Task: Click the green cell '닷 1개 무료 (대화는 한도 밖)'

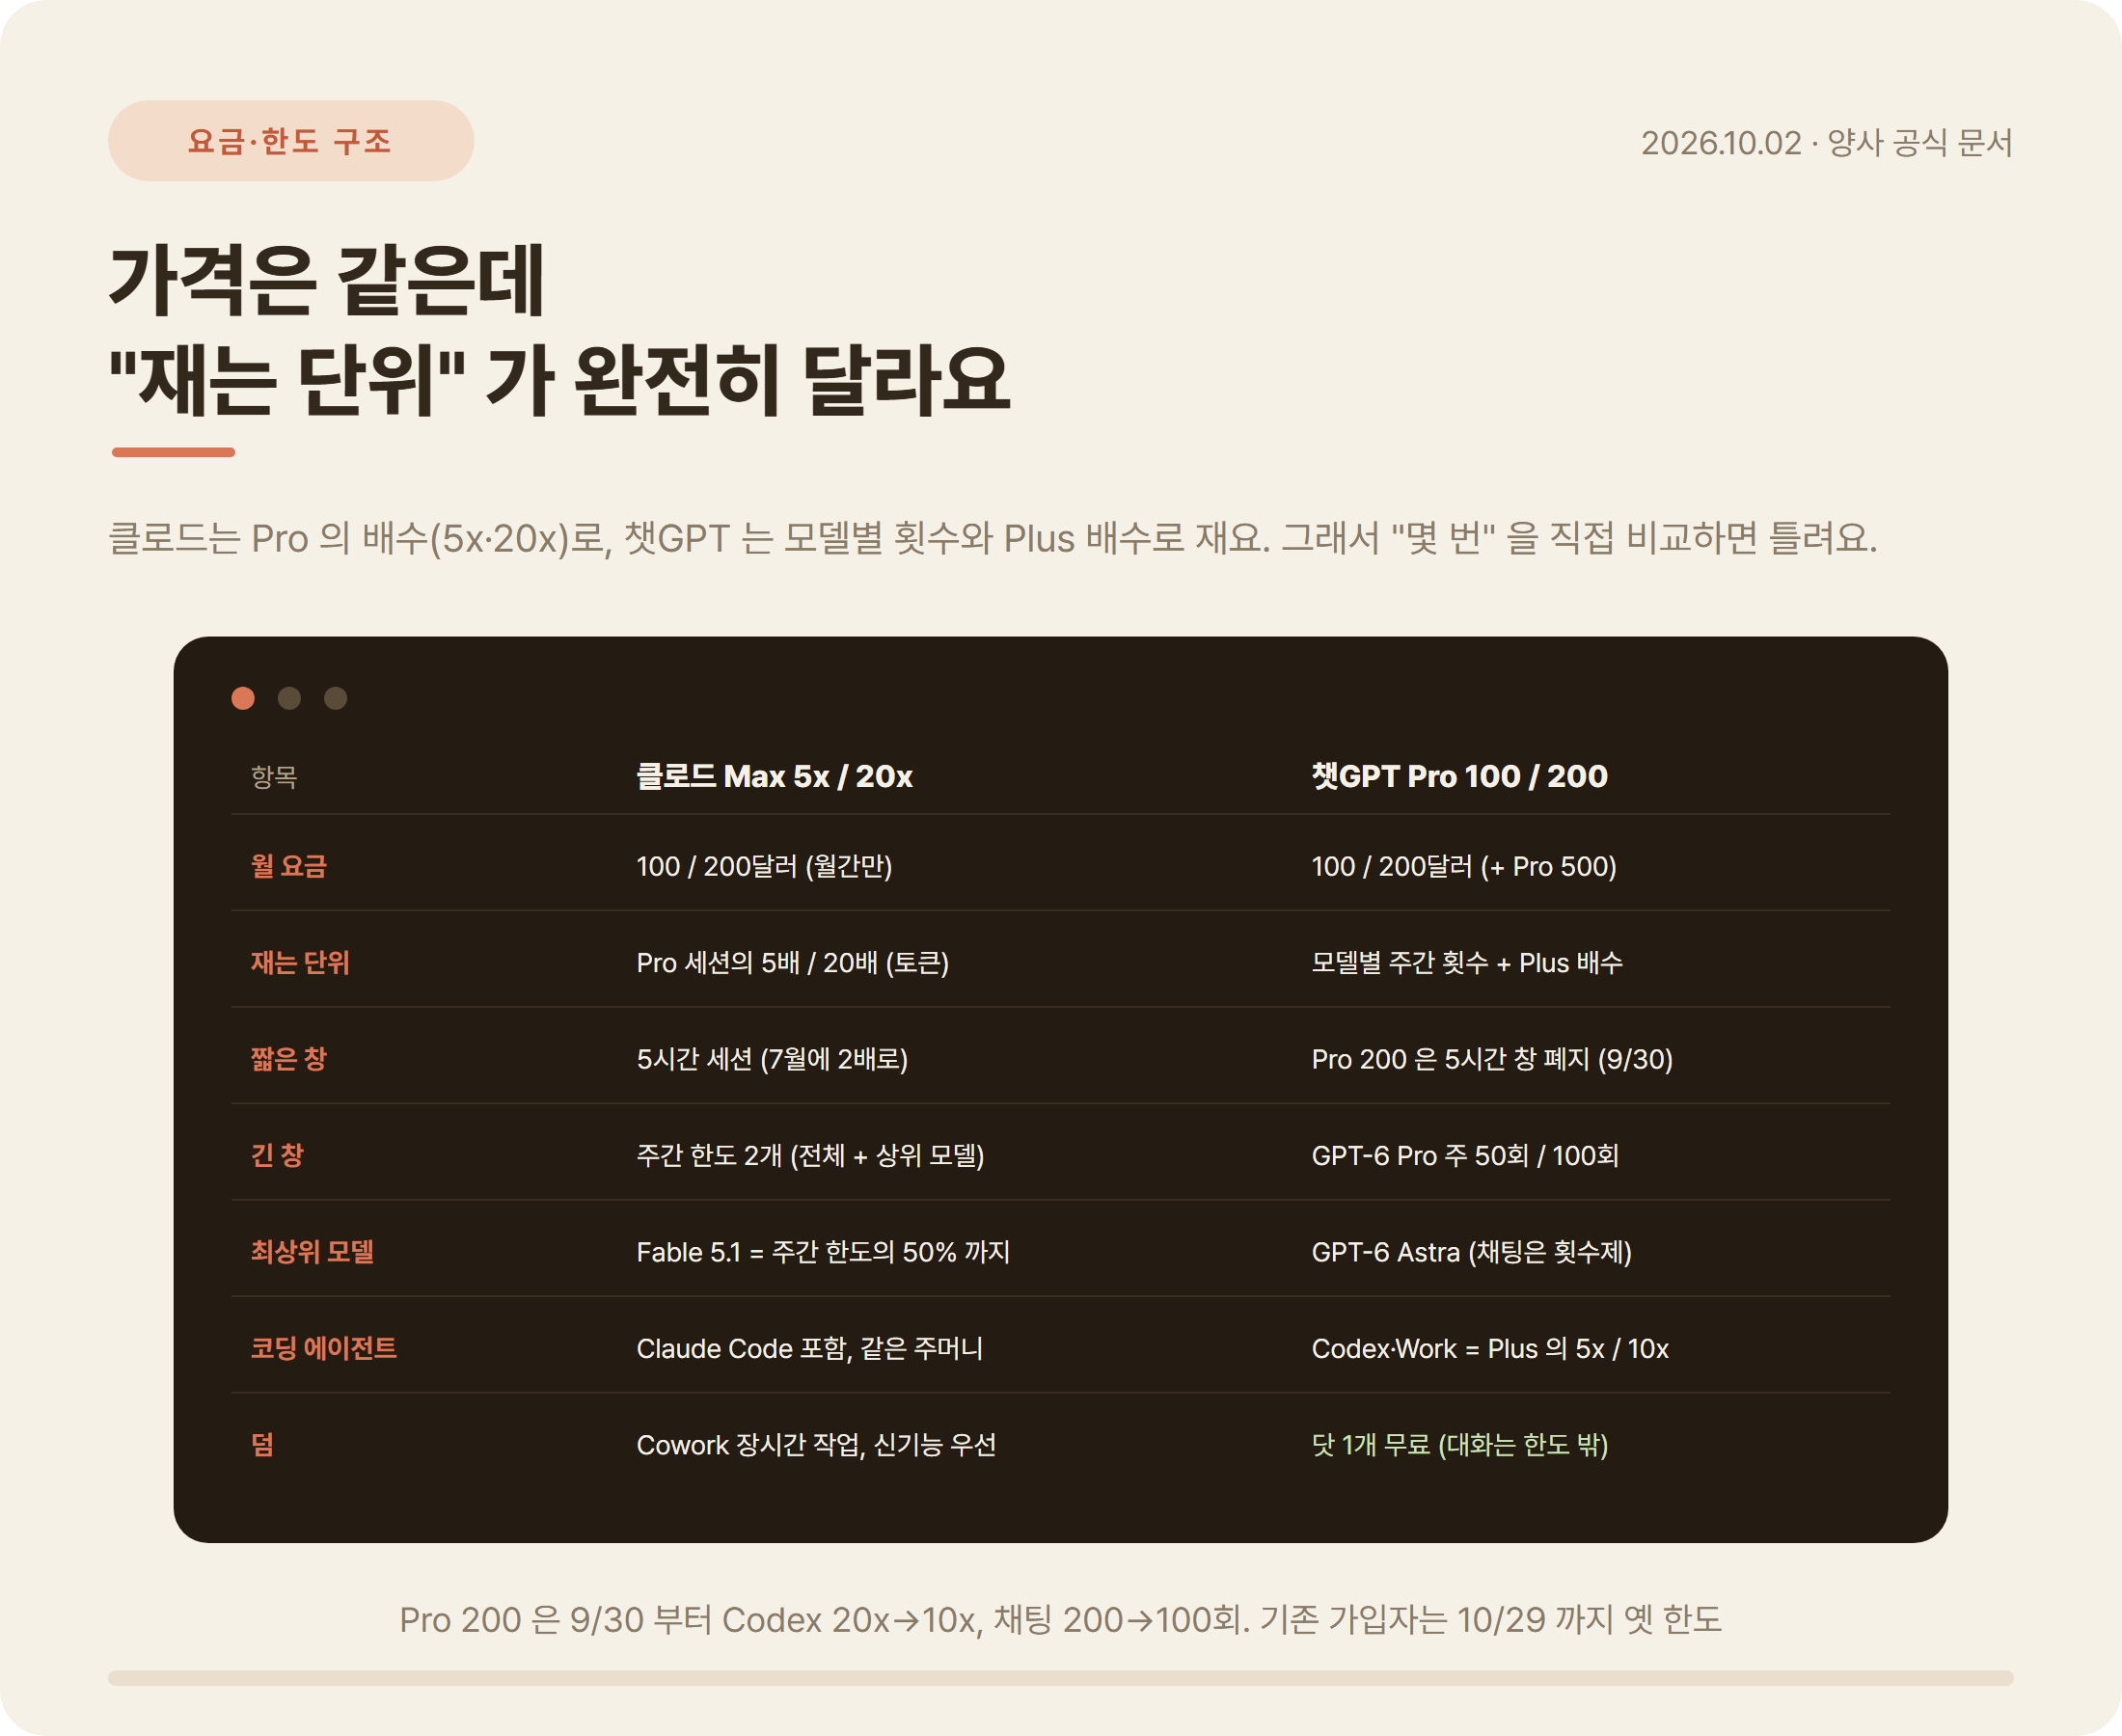Action: 1460,1445
